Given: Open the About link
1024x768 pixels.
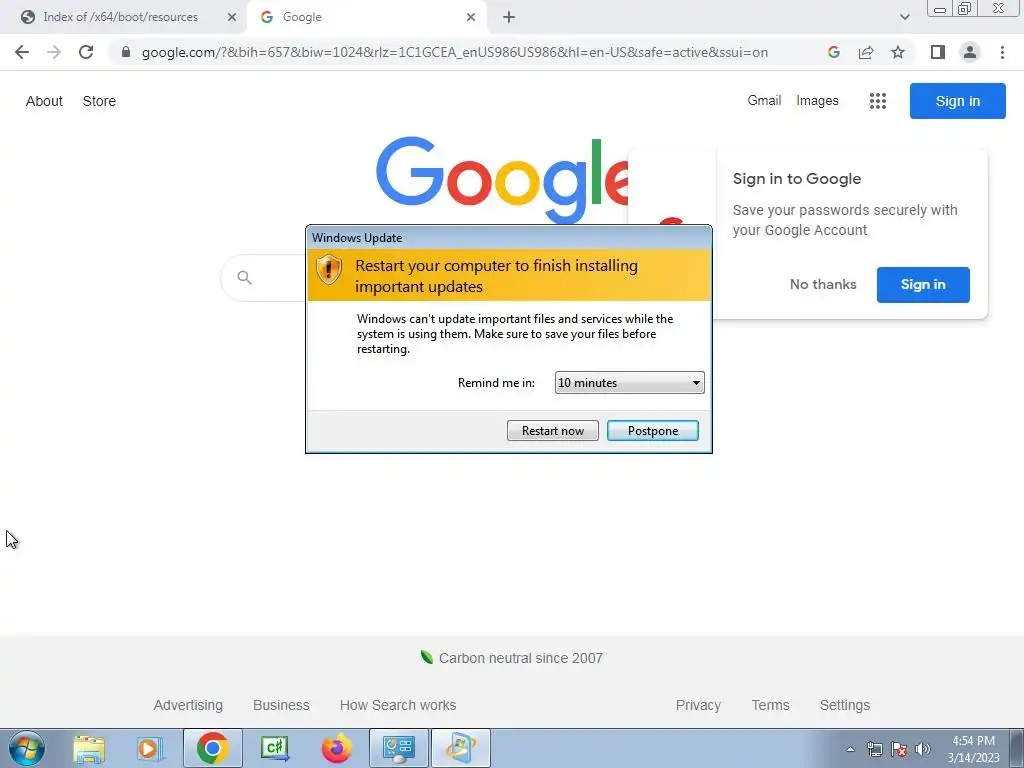Looking at the screenshot, I should (44, 101).
